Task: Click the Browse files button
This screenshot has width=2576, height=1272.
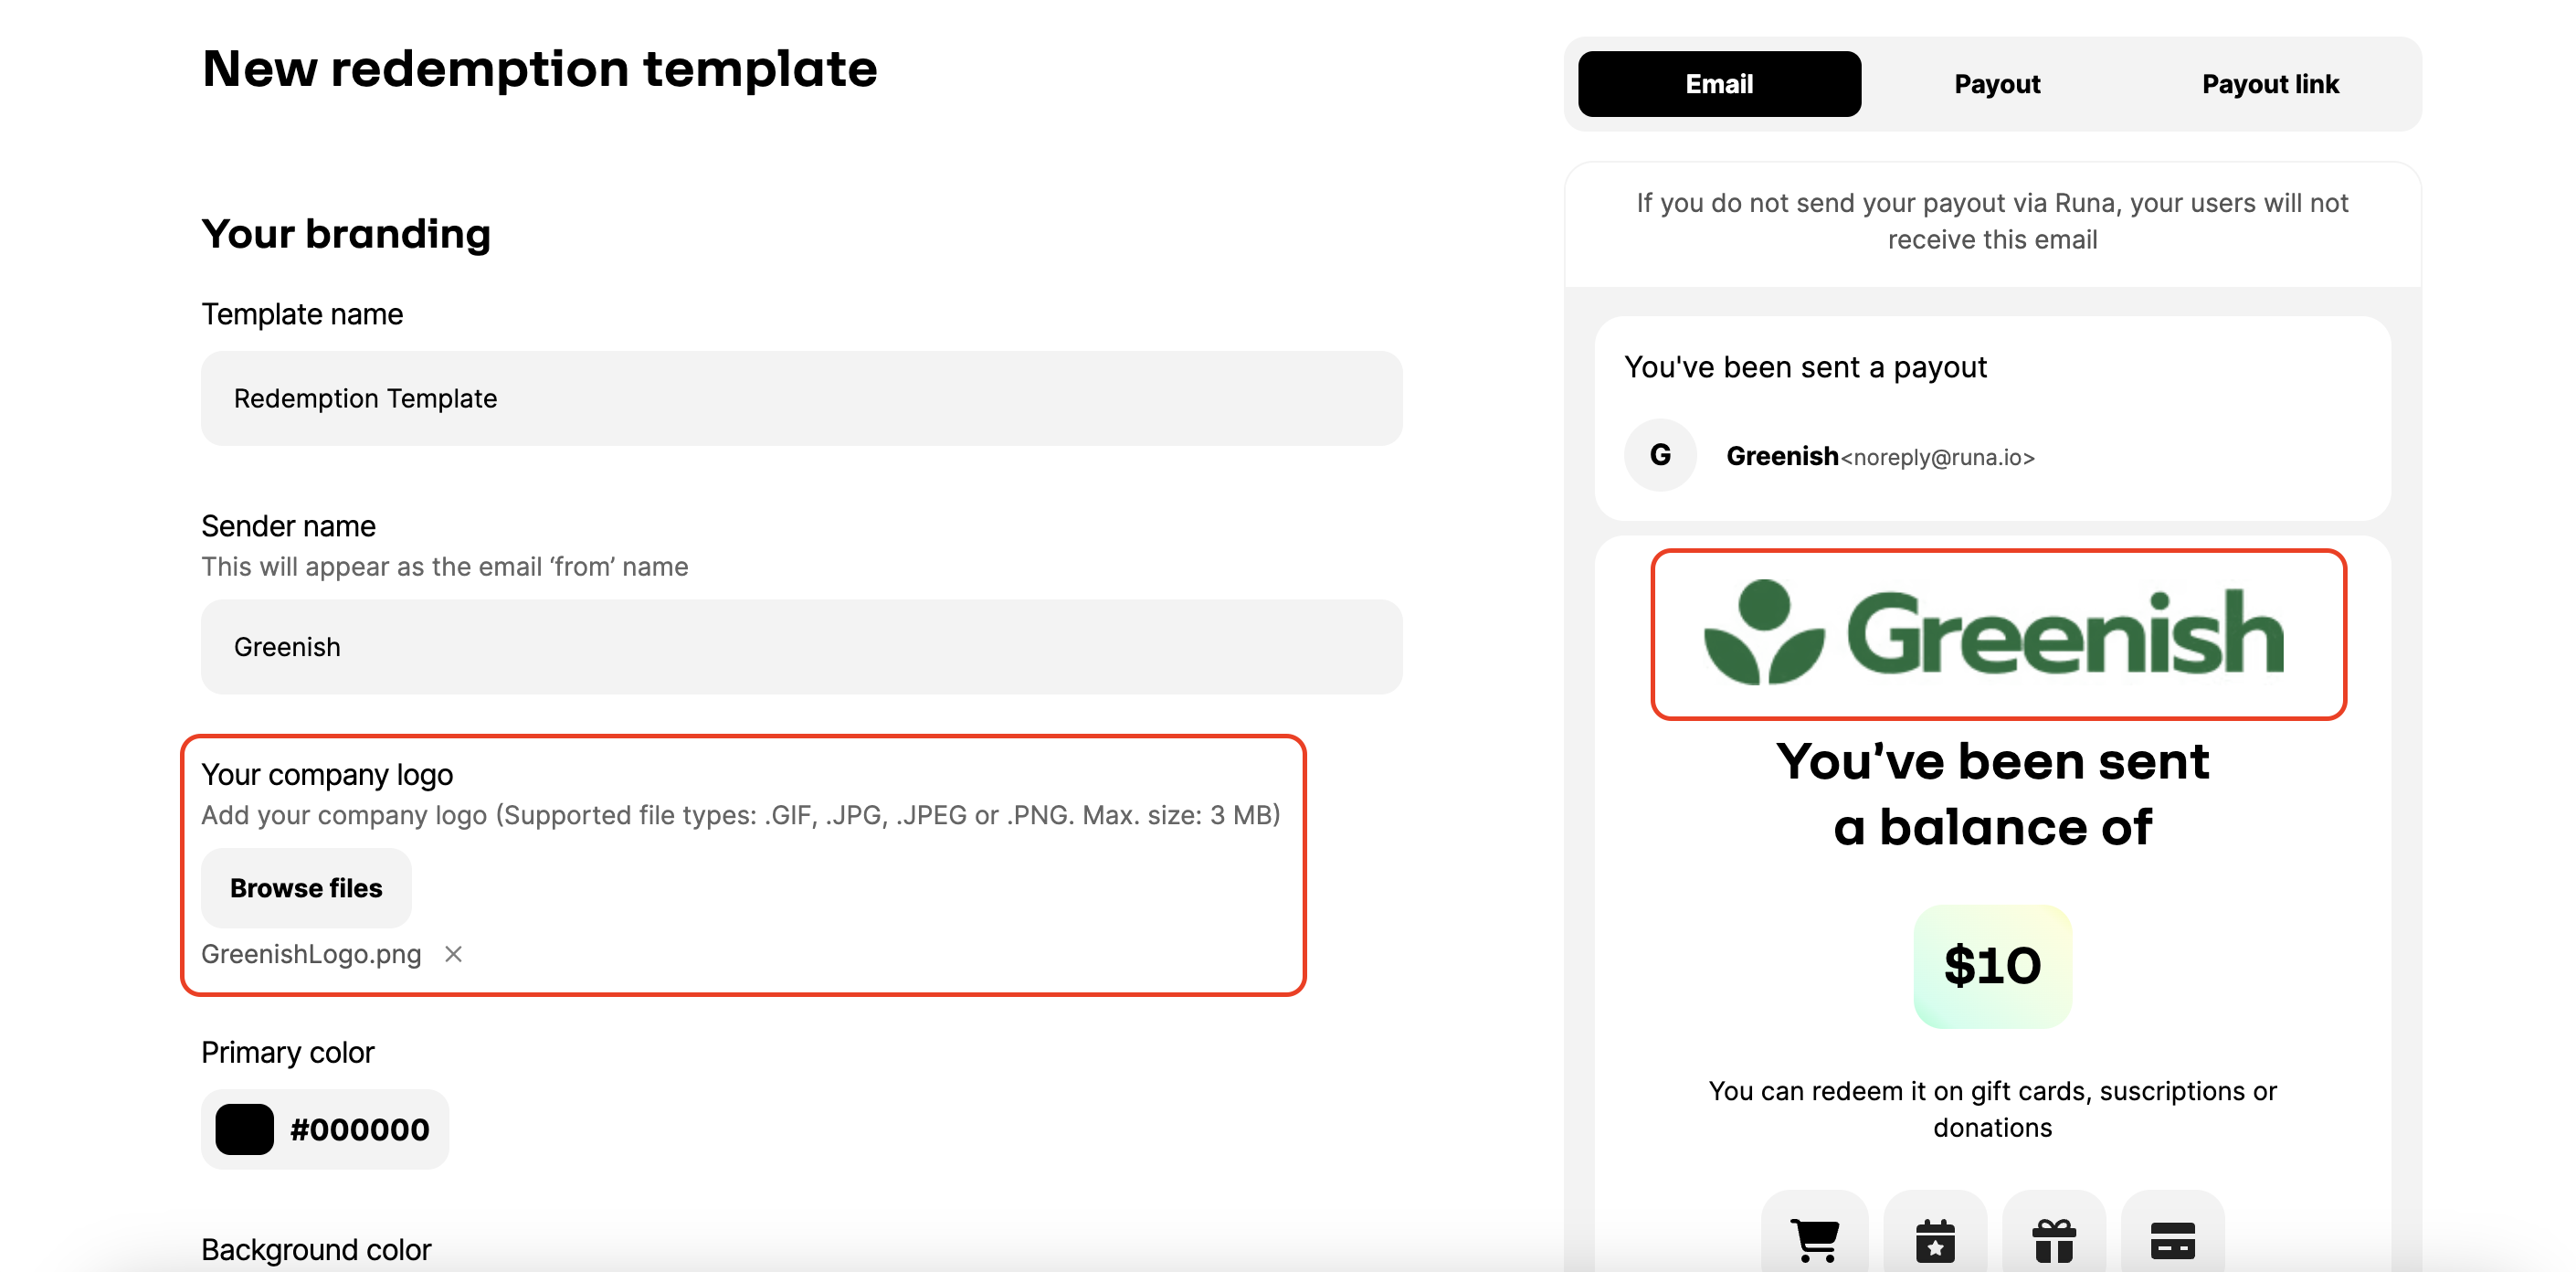Action: 306,888
